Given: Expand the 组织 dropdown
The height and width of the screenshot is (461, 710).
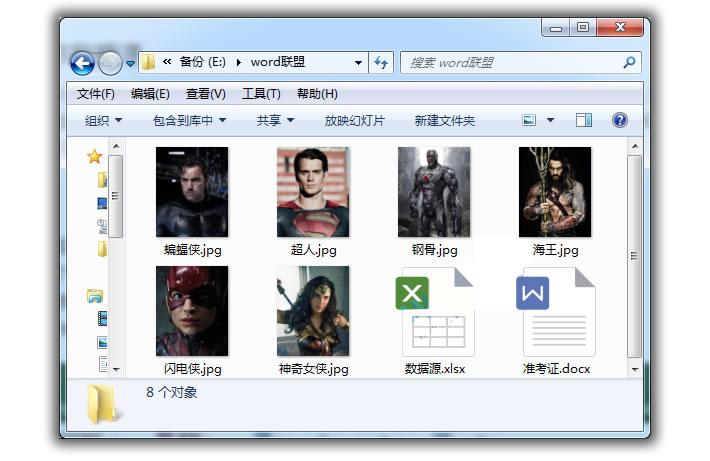Looking at the screenshot, I should coord(104,120).
